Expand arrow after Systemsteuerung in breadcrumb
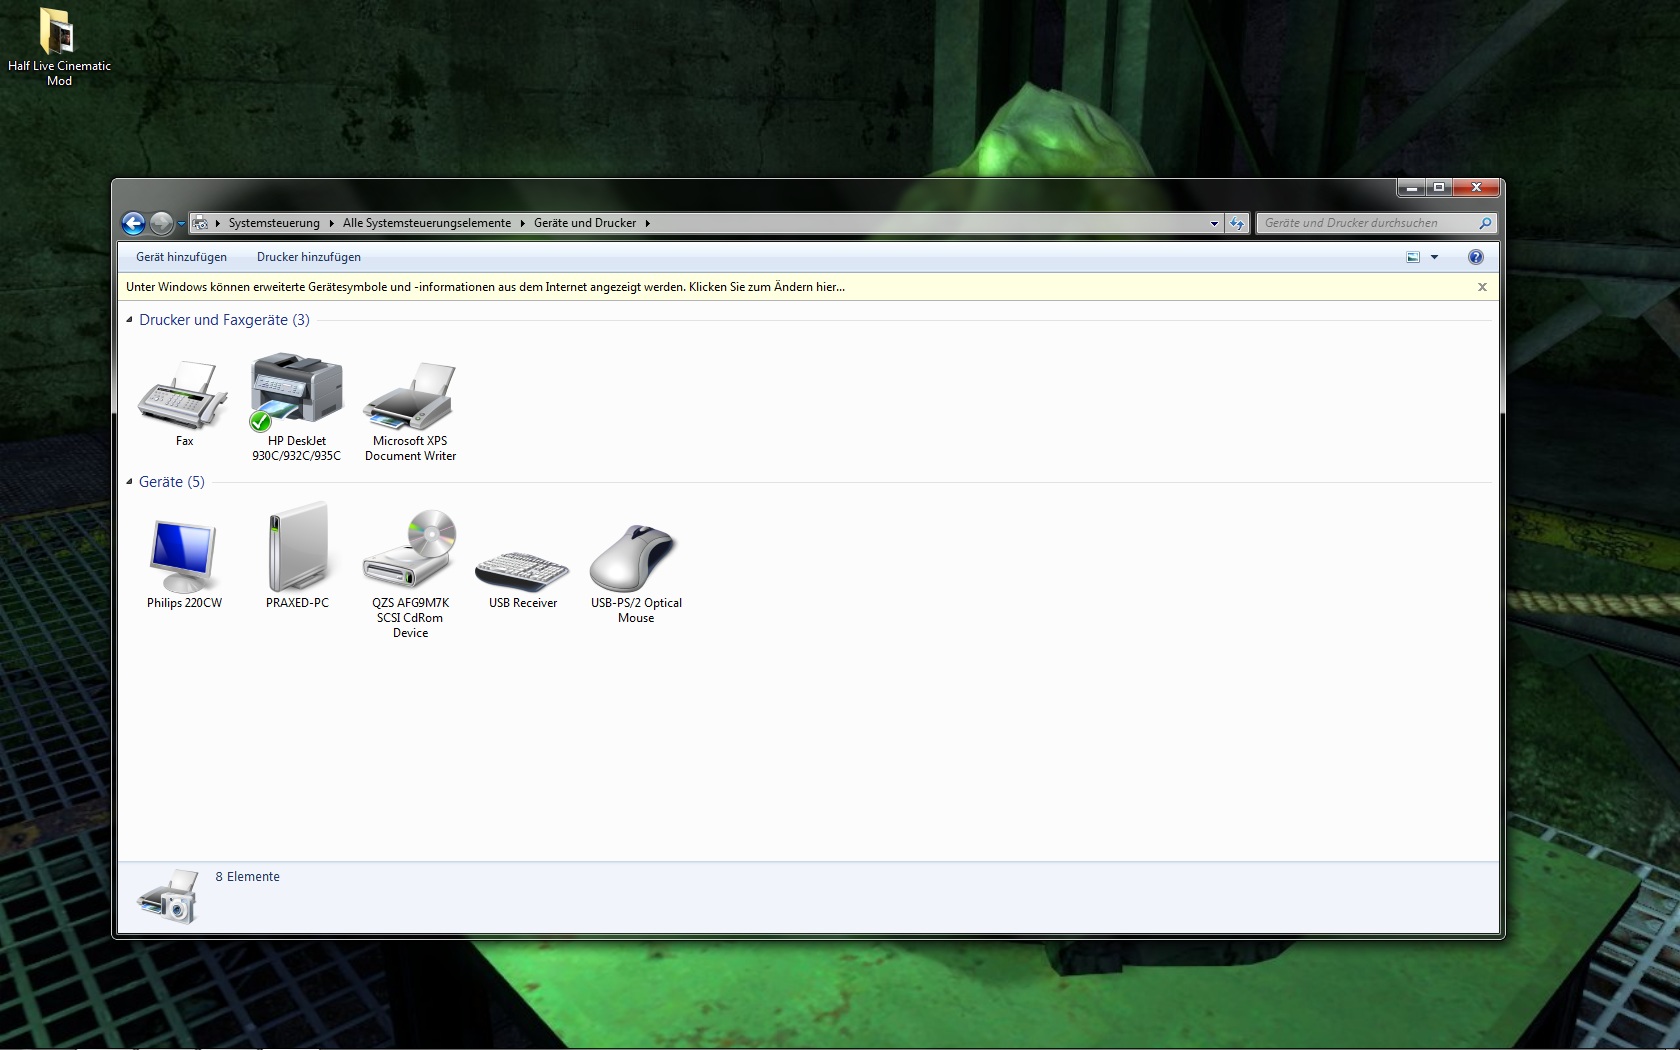The image size is (1680, 1050). click(x=331, y=223)
